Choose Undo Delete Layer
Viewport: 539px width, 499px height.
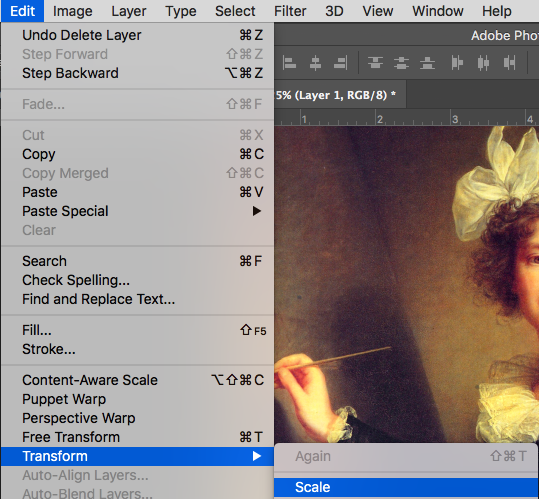tap(138, 35)
